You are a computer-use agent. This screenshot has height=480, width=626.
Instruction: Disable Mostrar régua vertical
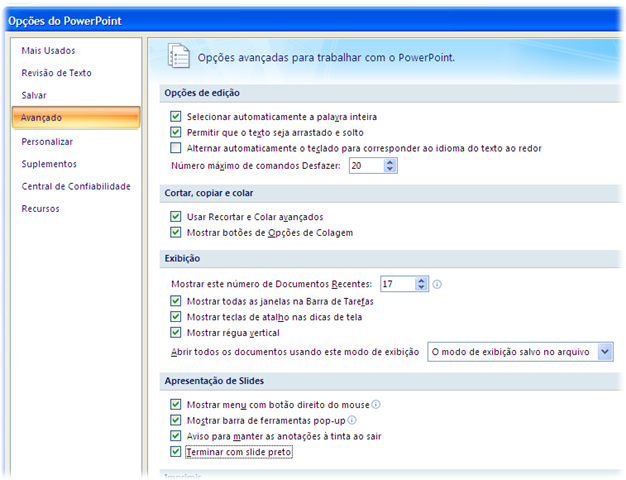pos(176,333)
